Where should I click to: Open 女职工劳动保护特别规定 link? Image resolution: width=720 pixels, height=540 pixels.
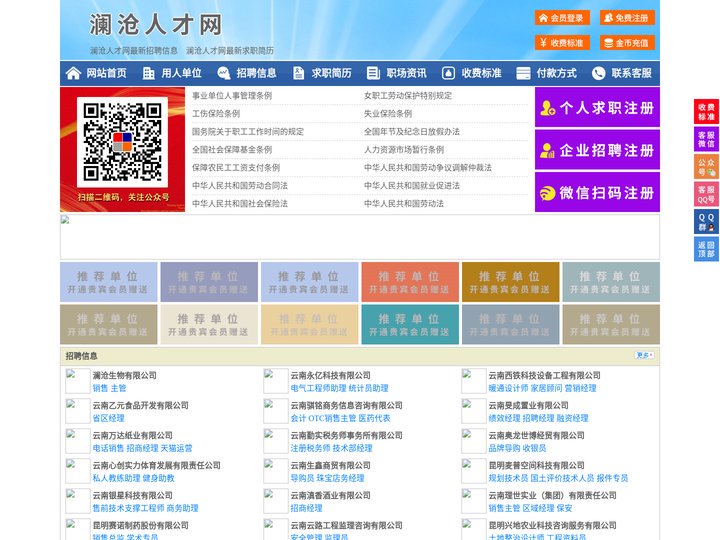tap(408, 96)
